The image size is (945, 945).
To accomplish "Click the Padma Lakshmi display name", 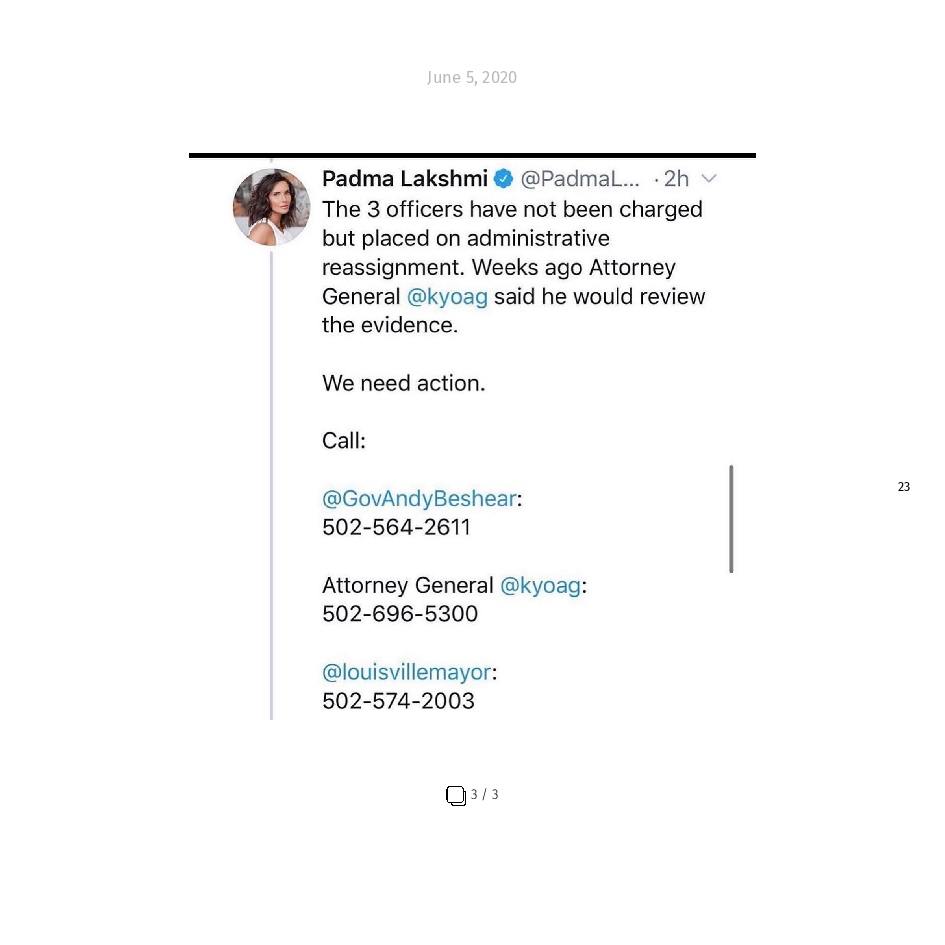I will (x=404, y=179).
